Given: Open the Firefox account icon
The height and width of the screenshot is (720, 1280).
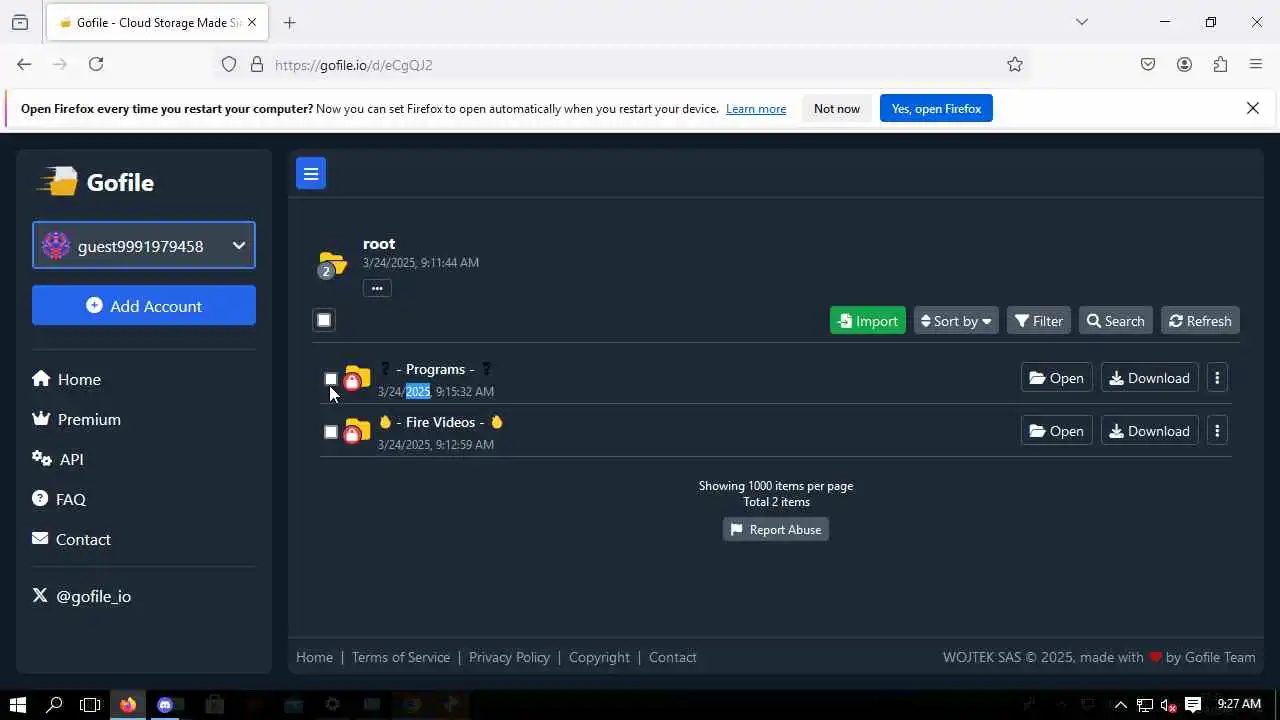Looking at the screenshot, I should click(1184, 64).
